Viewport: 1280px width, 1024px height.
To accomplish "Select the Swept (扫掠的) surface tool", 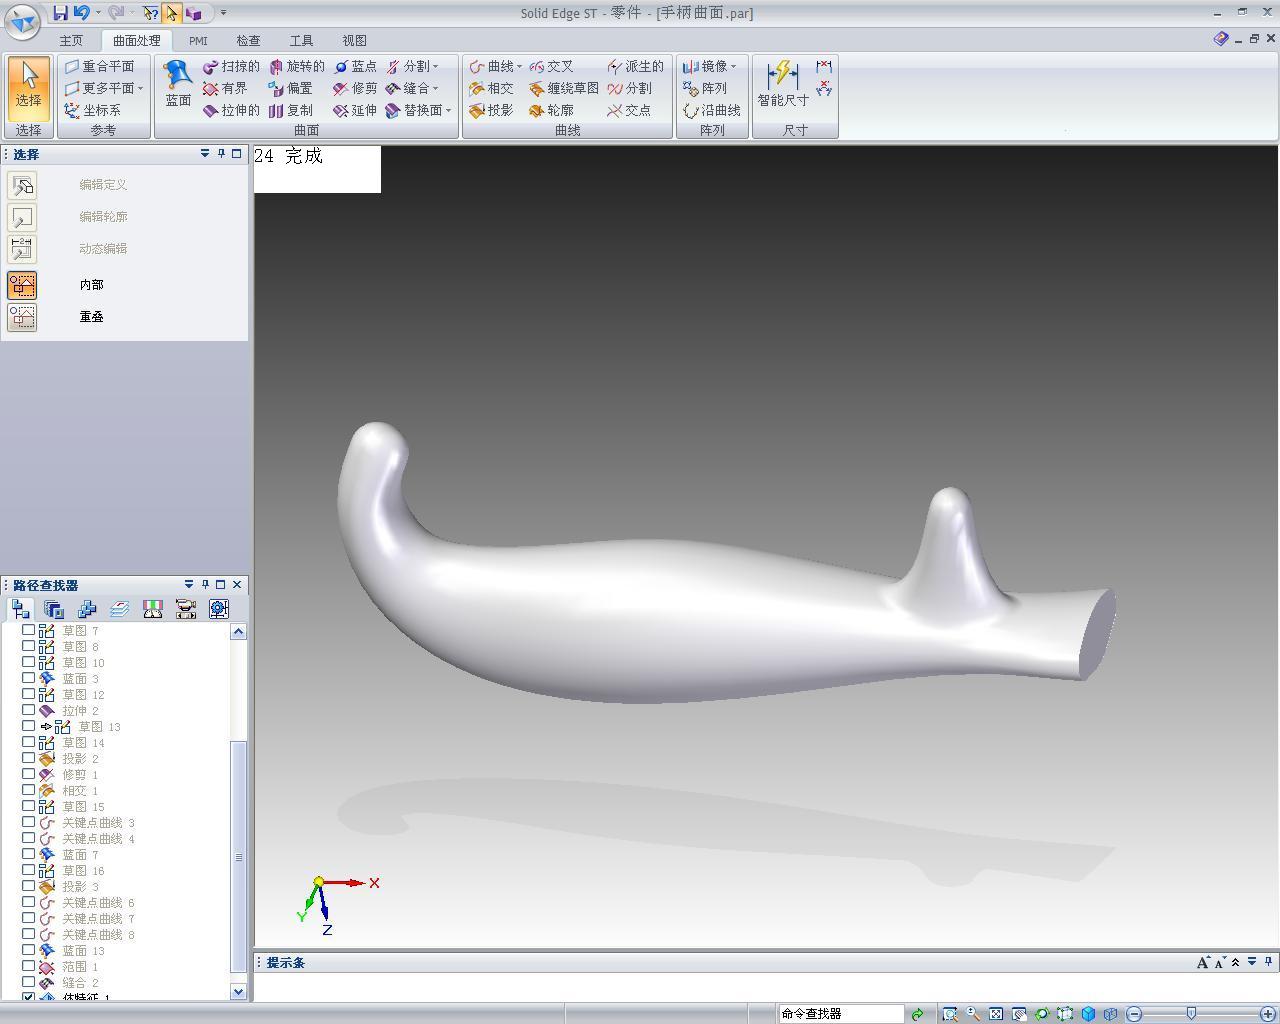I will pyautogui.click(x=231, y=66).
